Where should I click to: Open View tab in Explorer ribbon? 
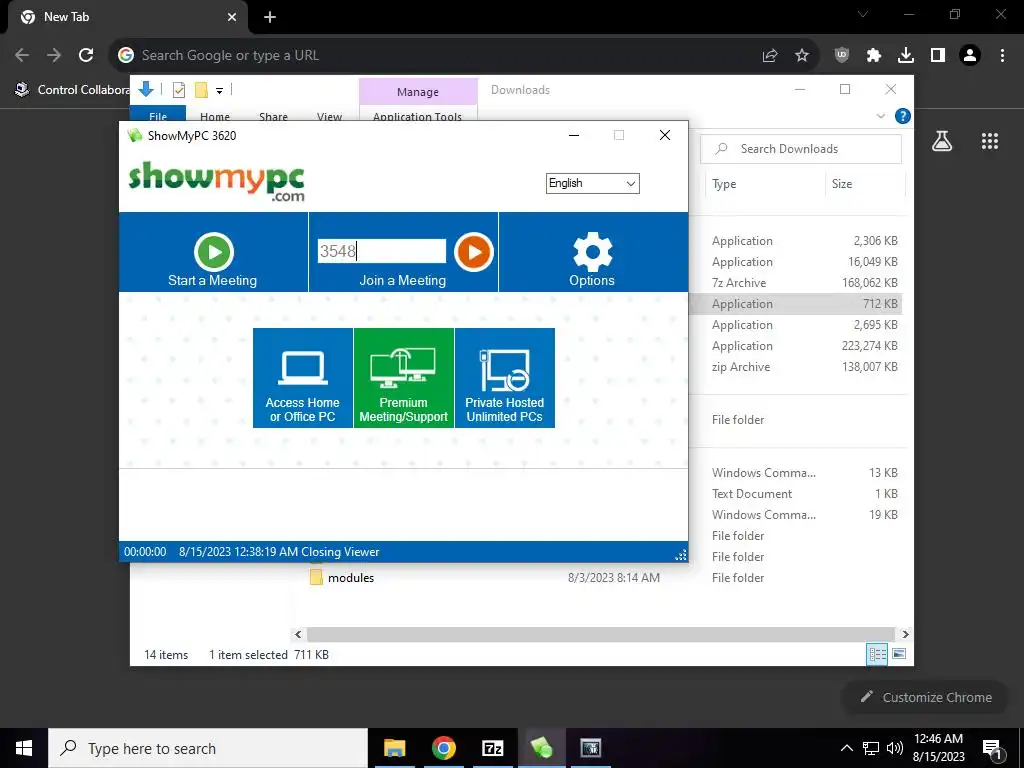click(x=329, y=117)
